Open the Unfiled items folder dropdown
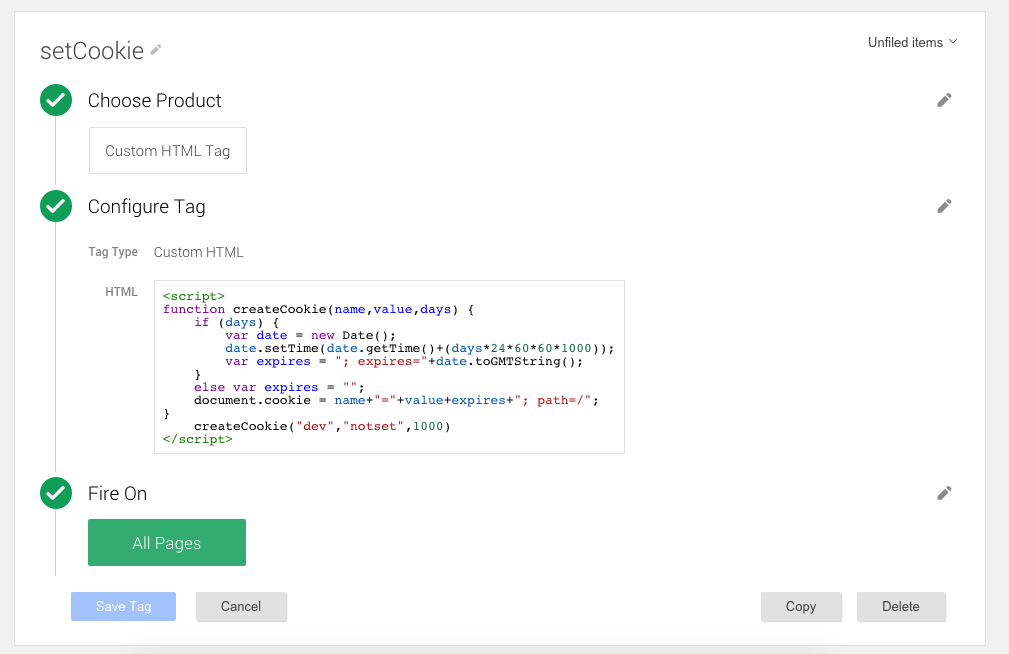This screenshot has width=1009, height=654. point(912,42)
